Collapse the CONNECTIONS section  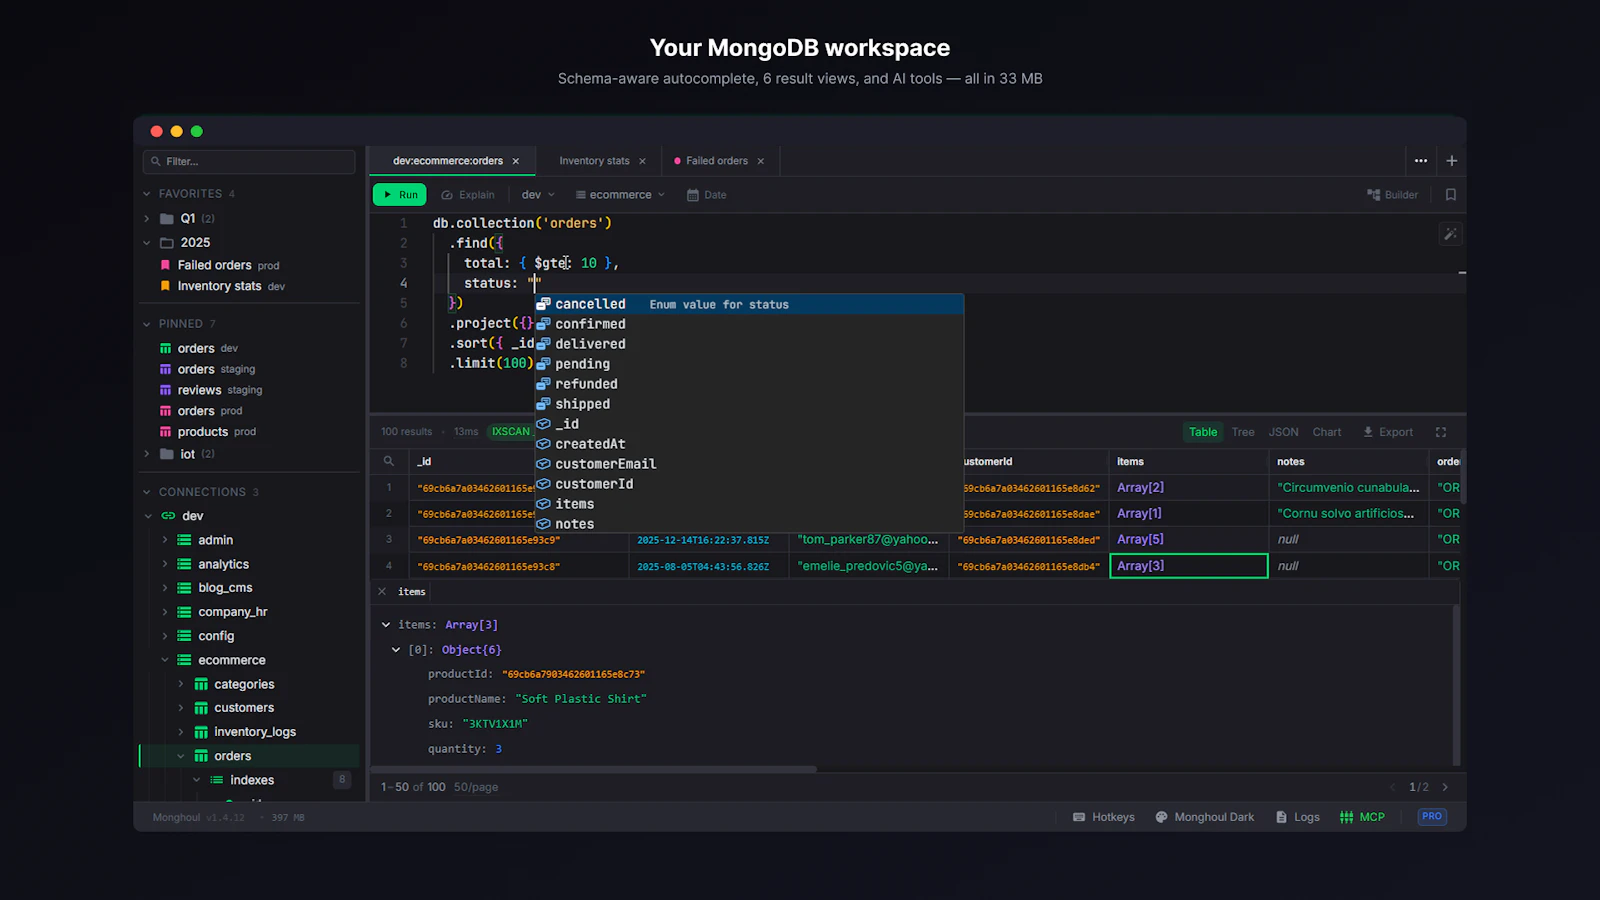coord(147,492)
